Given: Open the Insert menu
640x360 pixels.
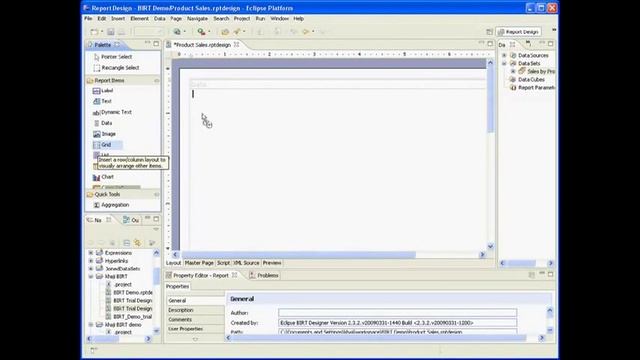Looking at the screenshot, I should point(118,19).
